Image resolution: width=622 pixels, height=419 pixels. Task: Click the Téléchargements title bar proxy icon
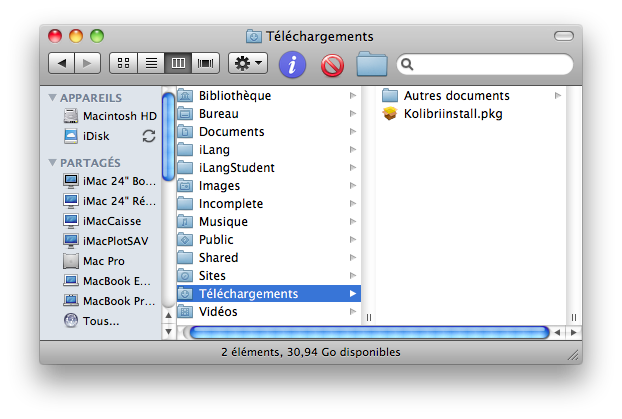tap(253, 36)
